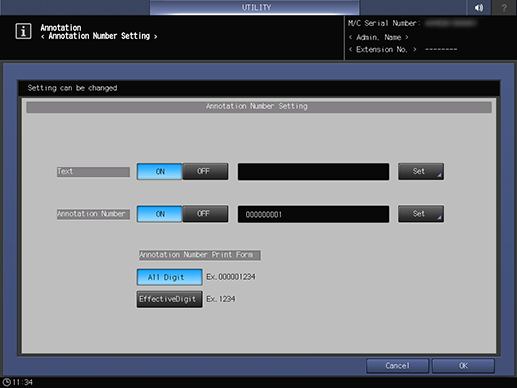Click the Text label
This screenshot has width=517, height=388.
pyautogui.click(x=93, y=172)
